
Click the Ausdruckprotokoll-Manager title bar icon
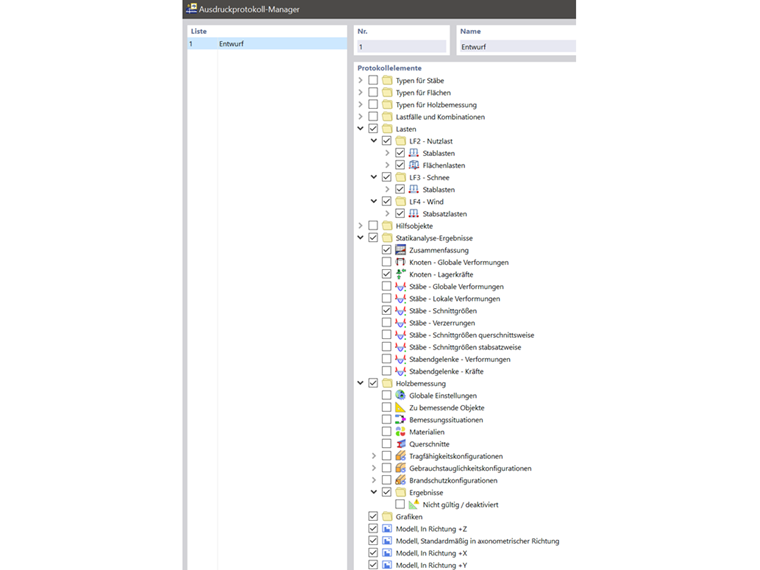tap(191, 8)
